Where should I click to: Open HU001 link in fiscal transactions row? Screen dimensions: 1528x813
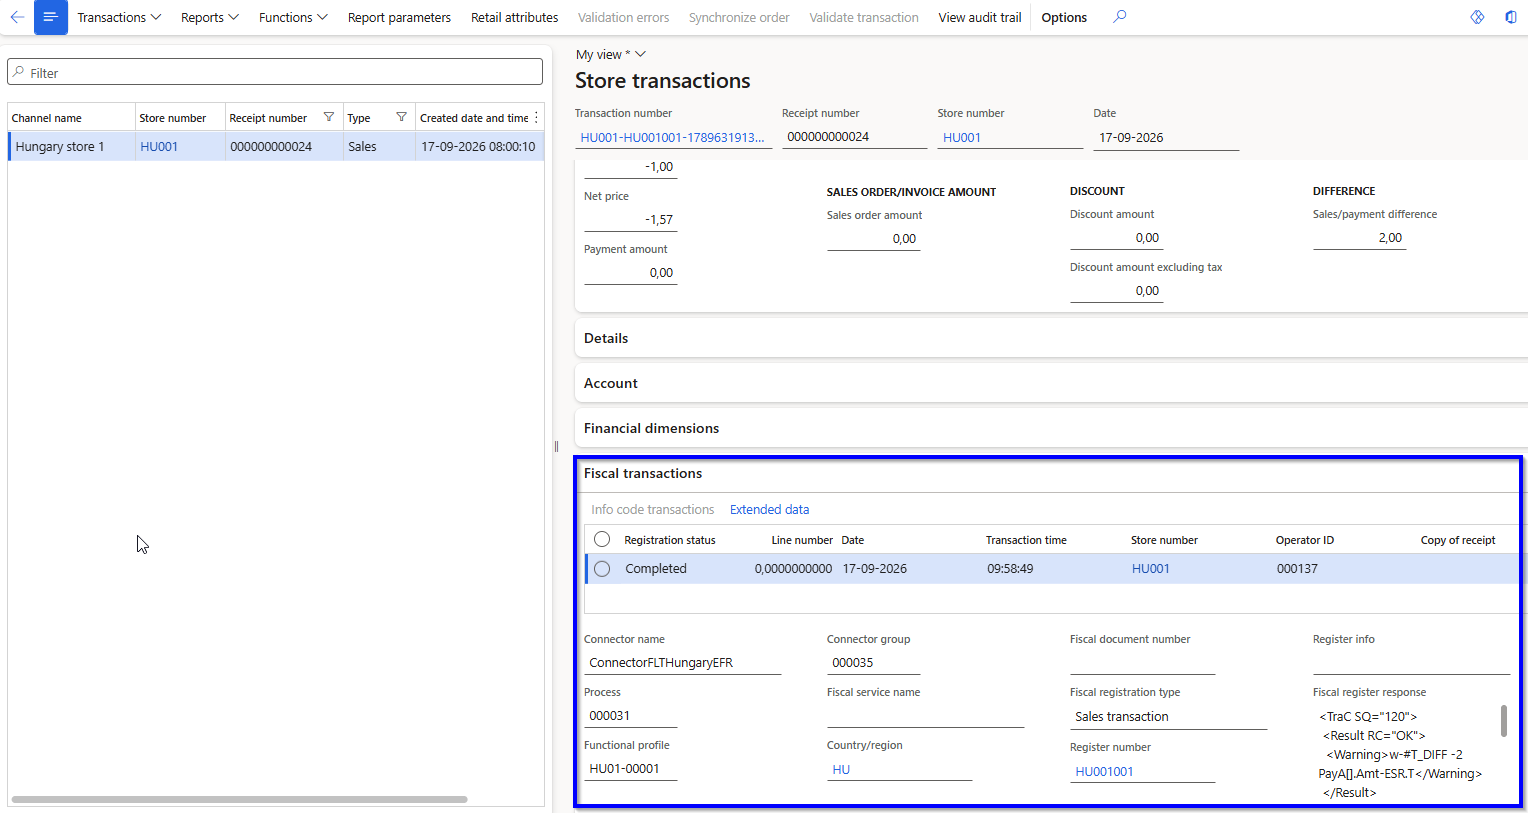tap(1150, 568)
